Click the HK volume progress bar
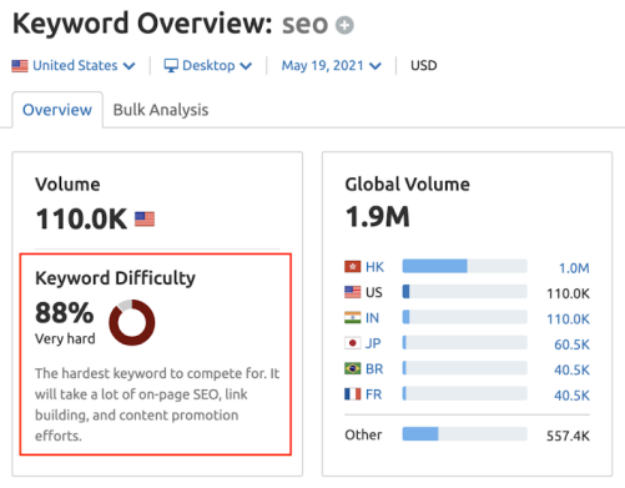The height and width of the screenshot is (488, 625). [465, 266]
